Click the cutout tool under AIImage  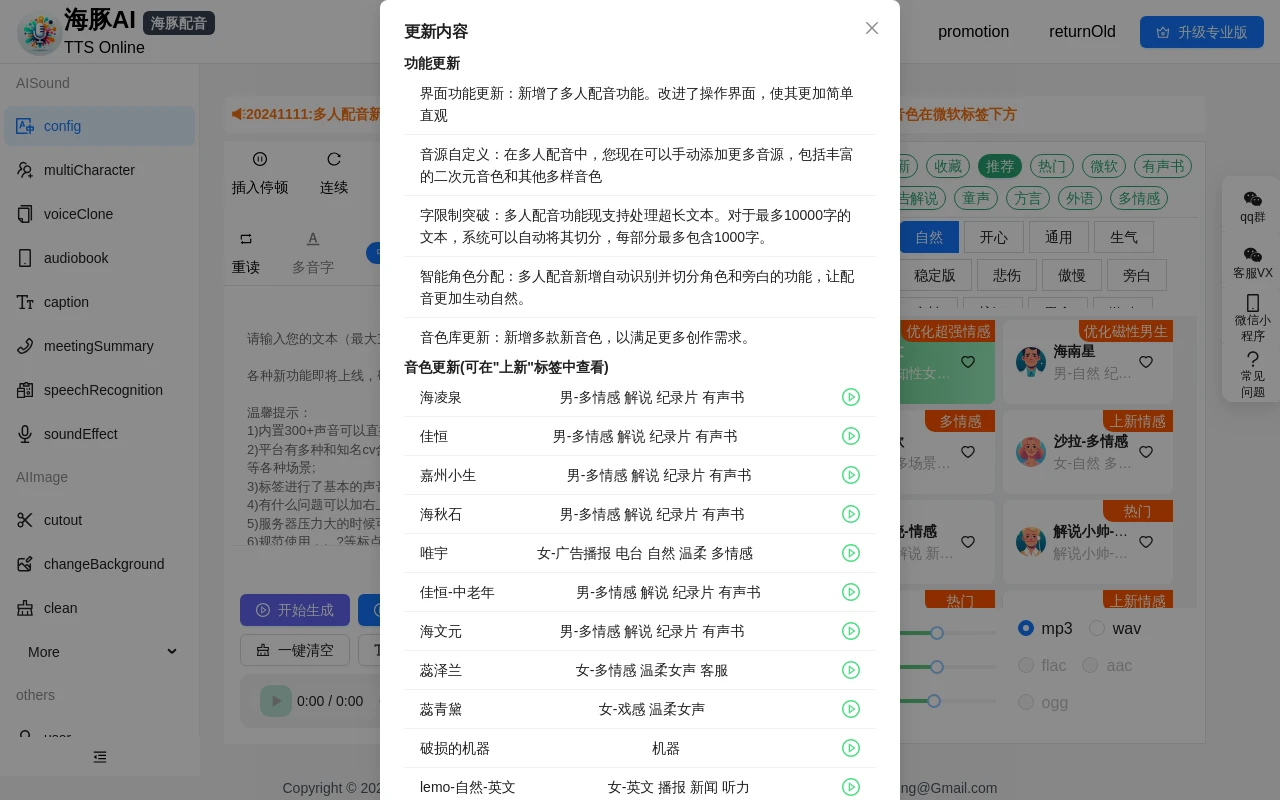[63, 520]
